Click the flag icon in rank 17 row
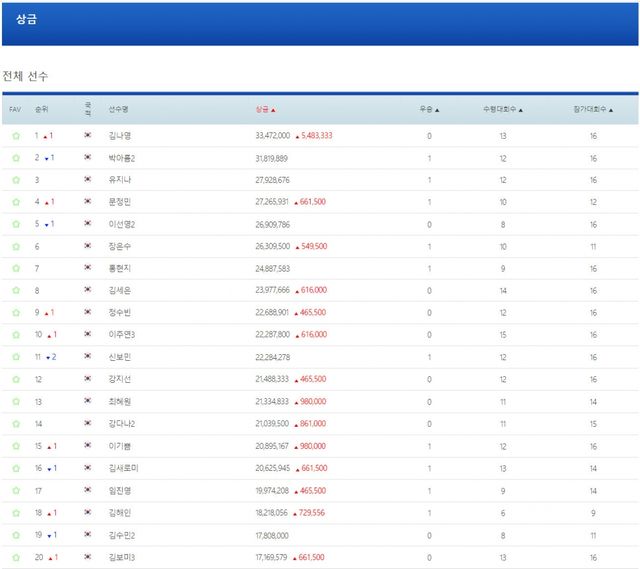The image size is (640, 569). click(x=88, y=490)
